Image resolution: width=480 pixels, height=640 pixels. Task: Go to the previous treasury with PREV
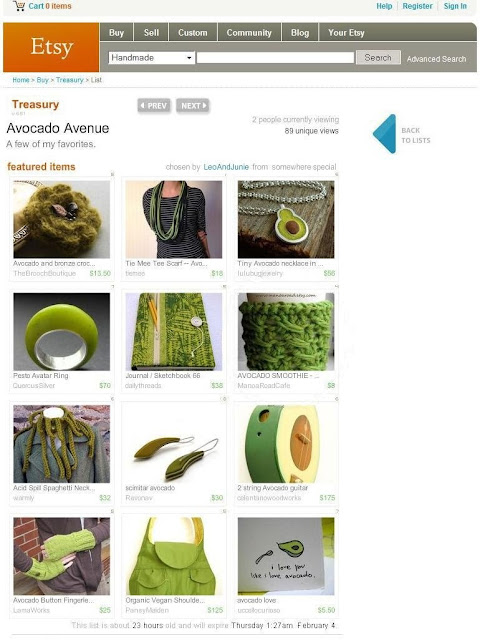154,106
